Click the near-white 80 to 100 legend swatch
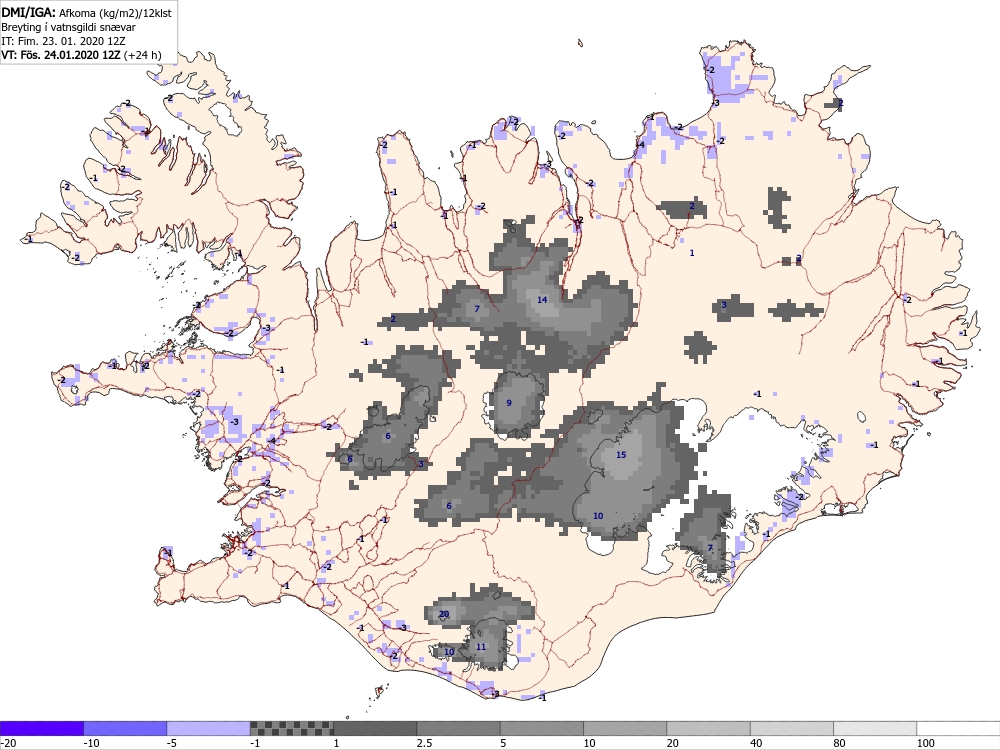The height and width of the screenshot is (750, 1000). pos(875,728)
